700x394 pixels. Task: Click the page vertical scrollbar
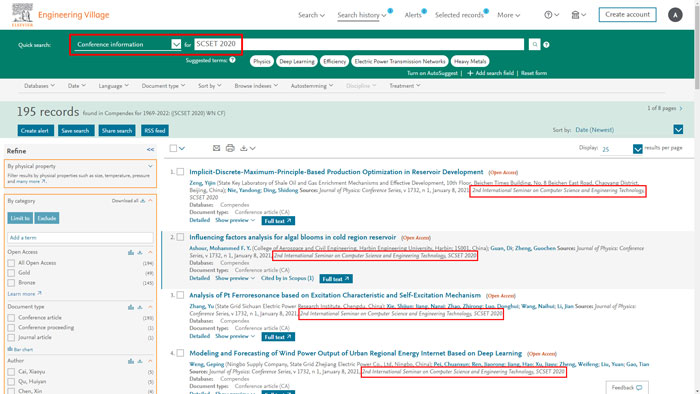tap(697, 45)
